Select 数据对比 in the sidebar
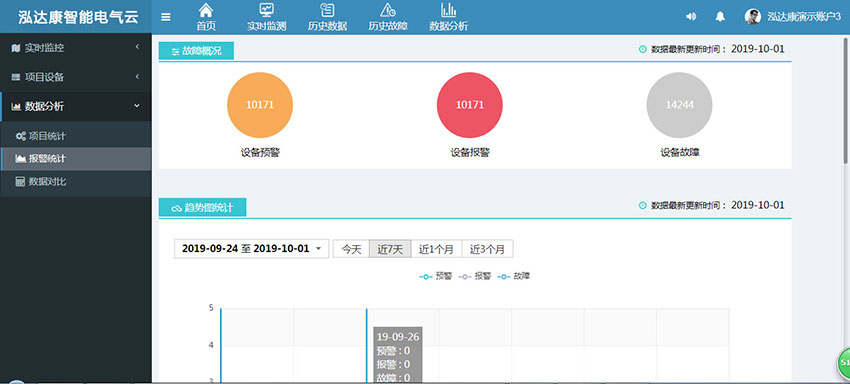This screenshot has width=850, height=384. pos(76,182)
